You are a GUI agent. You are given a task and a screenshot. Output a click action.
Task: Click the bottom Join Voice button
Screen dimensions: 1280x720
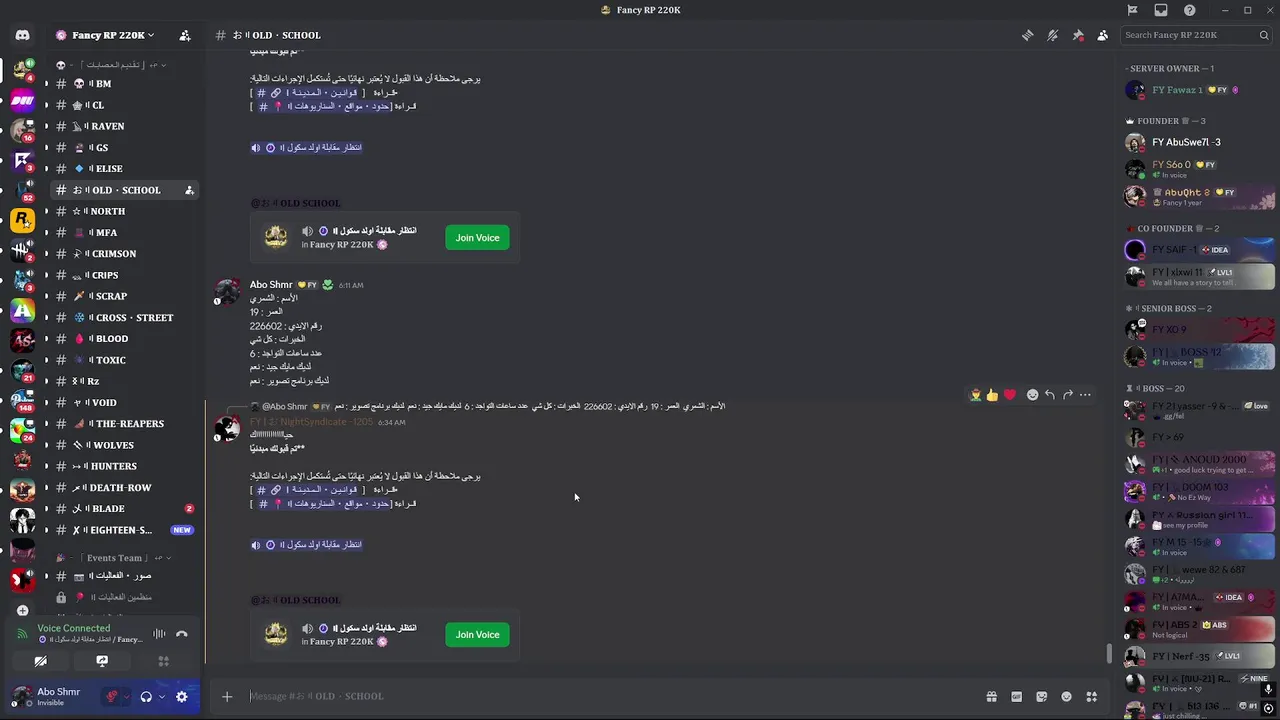[x=477, y=634]
